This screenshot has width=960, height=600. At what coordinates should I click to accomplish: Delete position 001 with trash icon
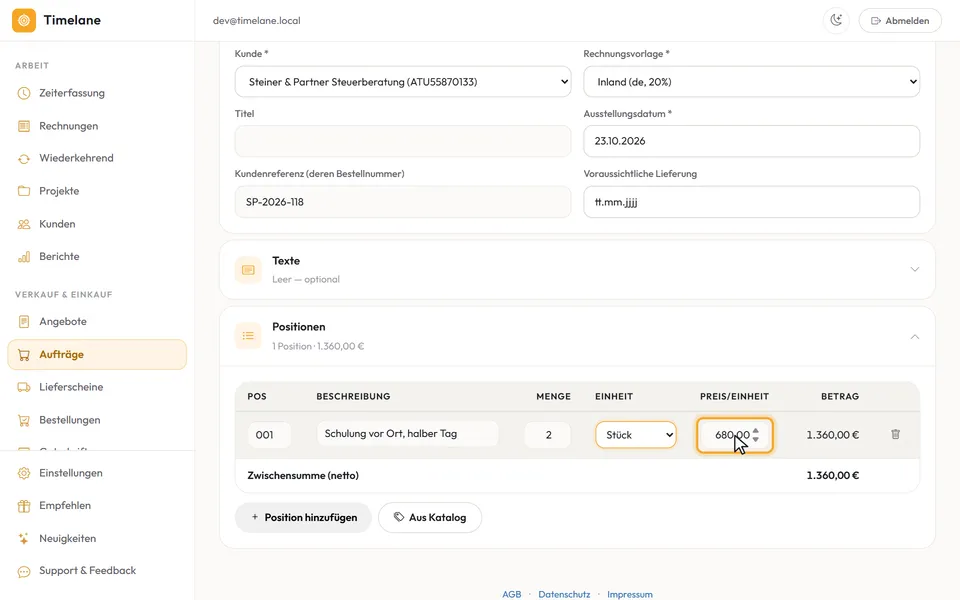tap(895, 434)
